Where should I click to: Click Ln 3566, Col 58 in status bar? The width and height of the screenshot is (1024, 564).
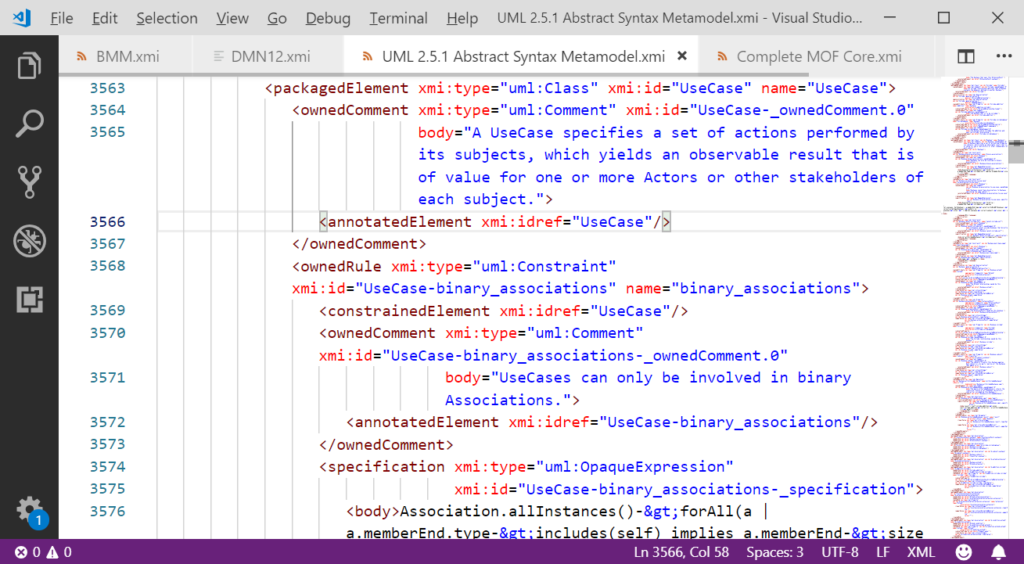click(681, 552)
